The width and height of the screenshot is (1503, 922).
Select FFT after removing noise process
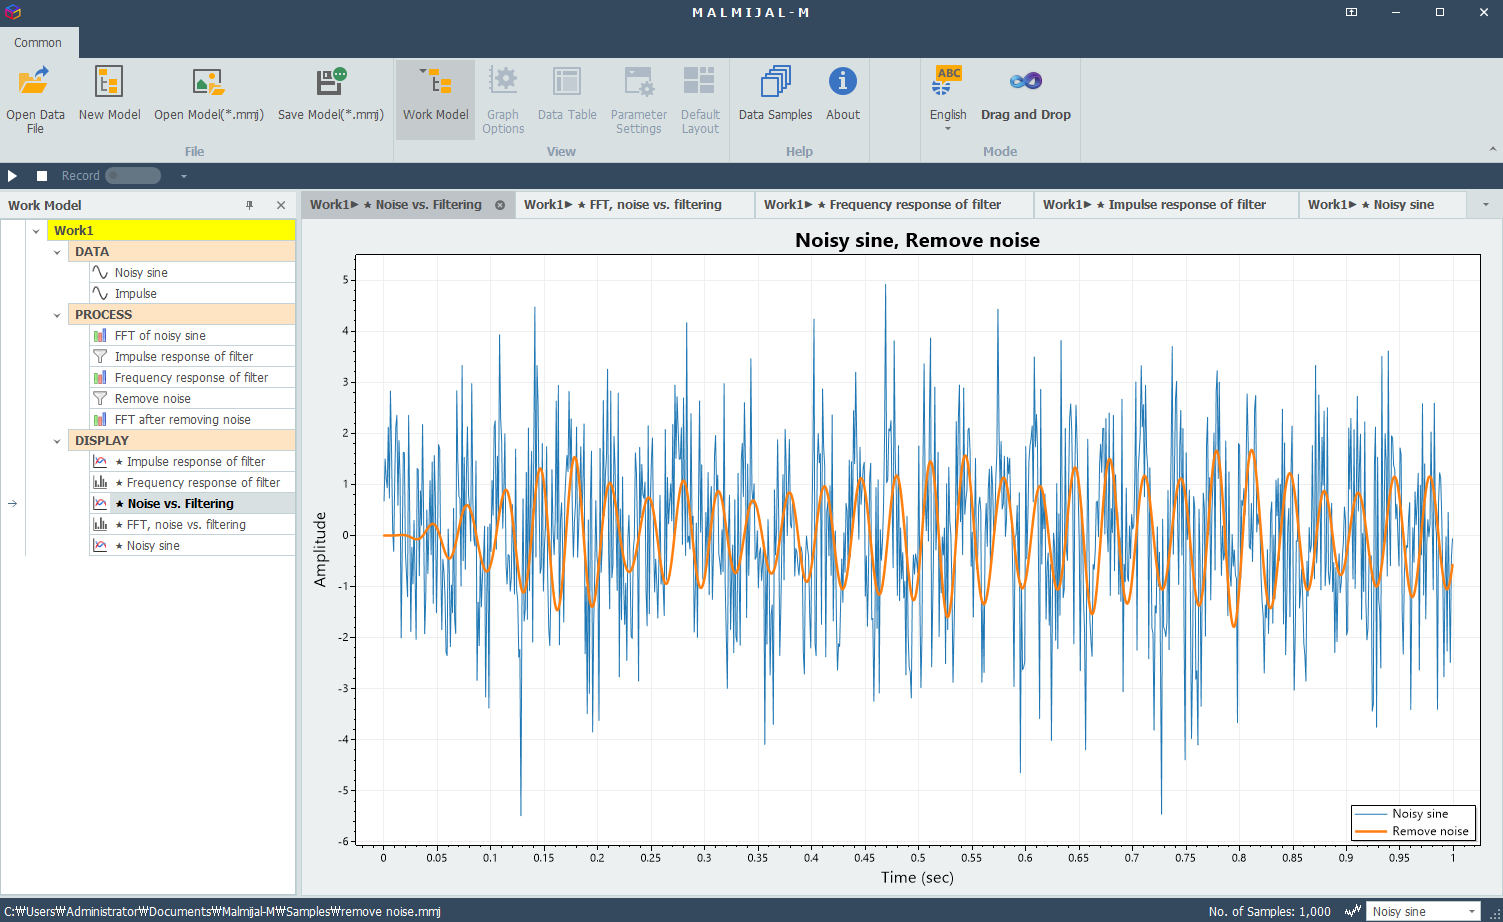click(192, 420)
